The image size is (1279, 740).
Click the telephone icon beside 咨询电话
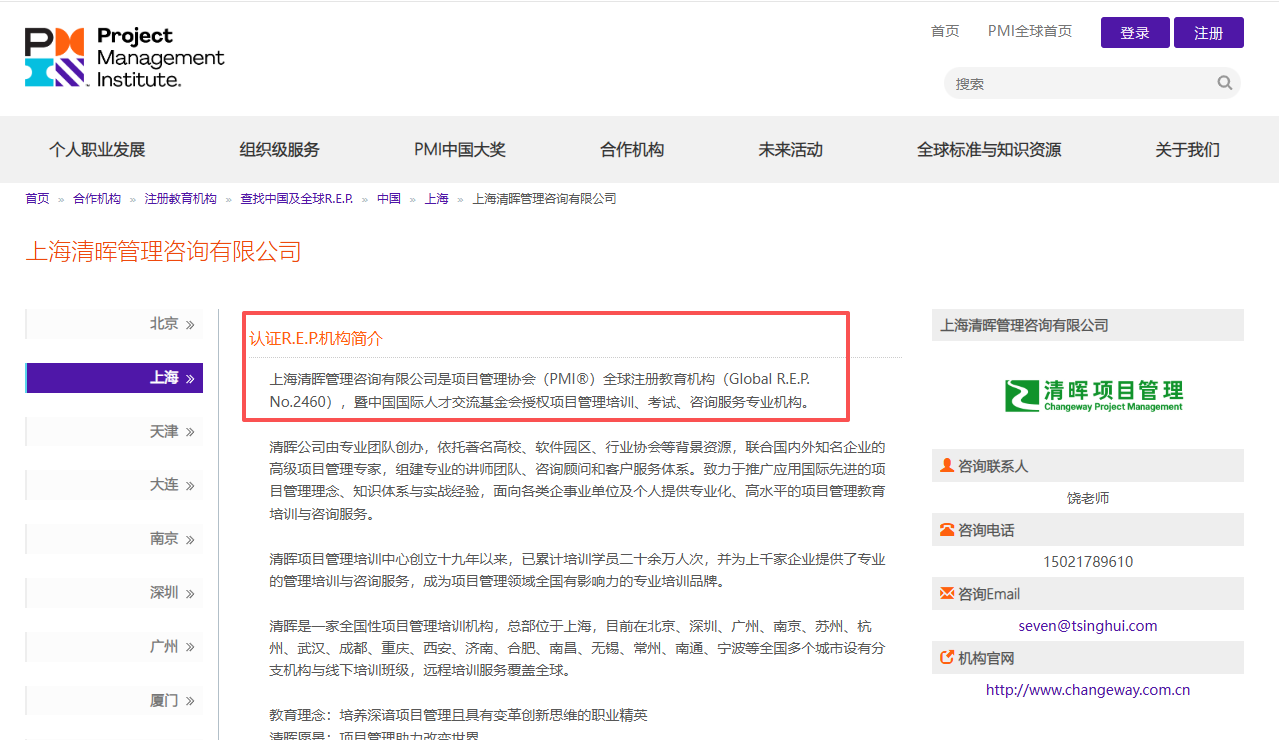(x=947, y=529)
